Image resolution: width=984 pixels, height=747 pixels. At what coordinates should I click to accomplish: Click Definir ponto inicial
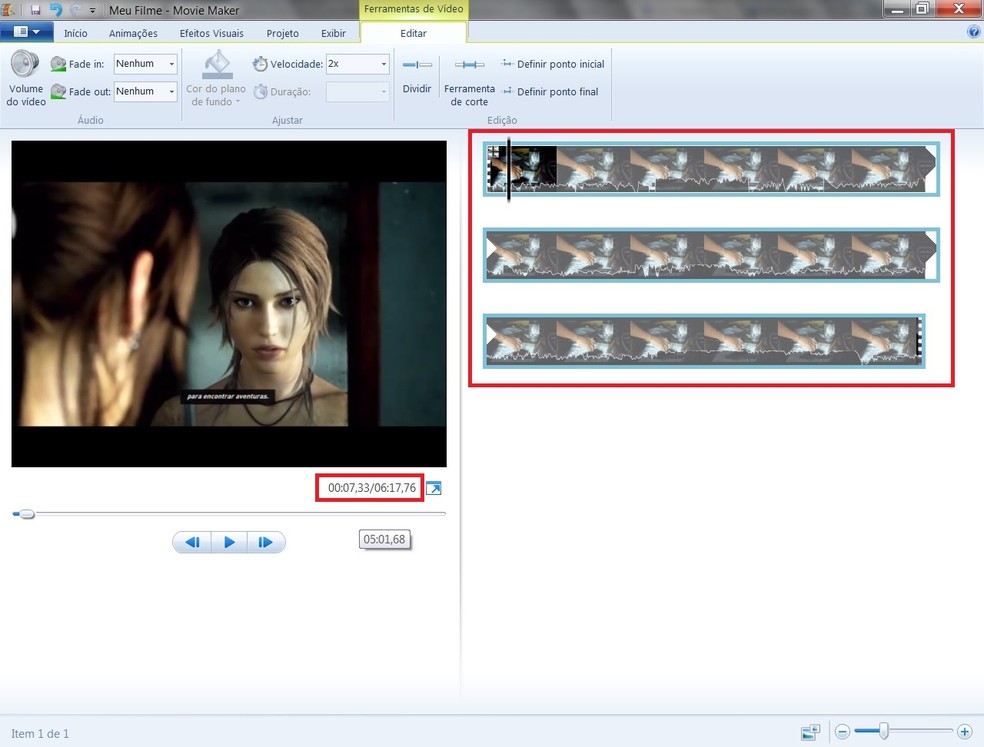point(554,64)
